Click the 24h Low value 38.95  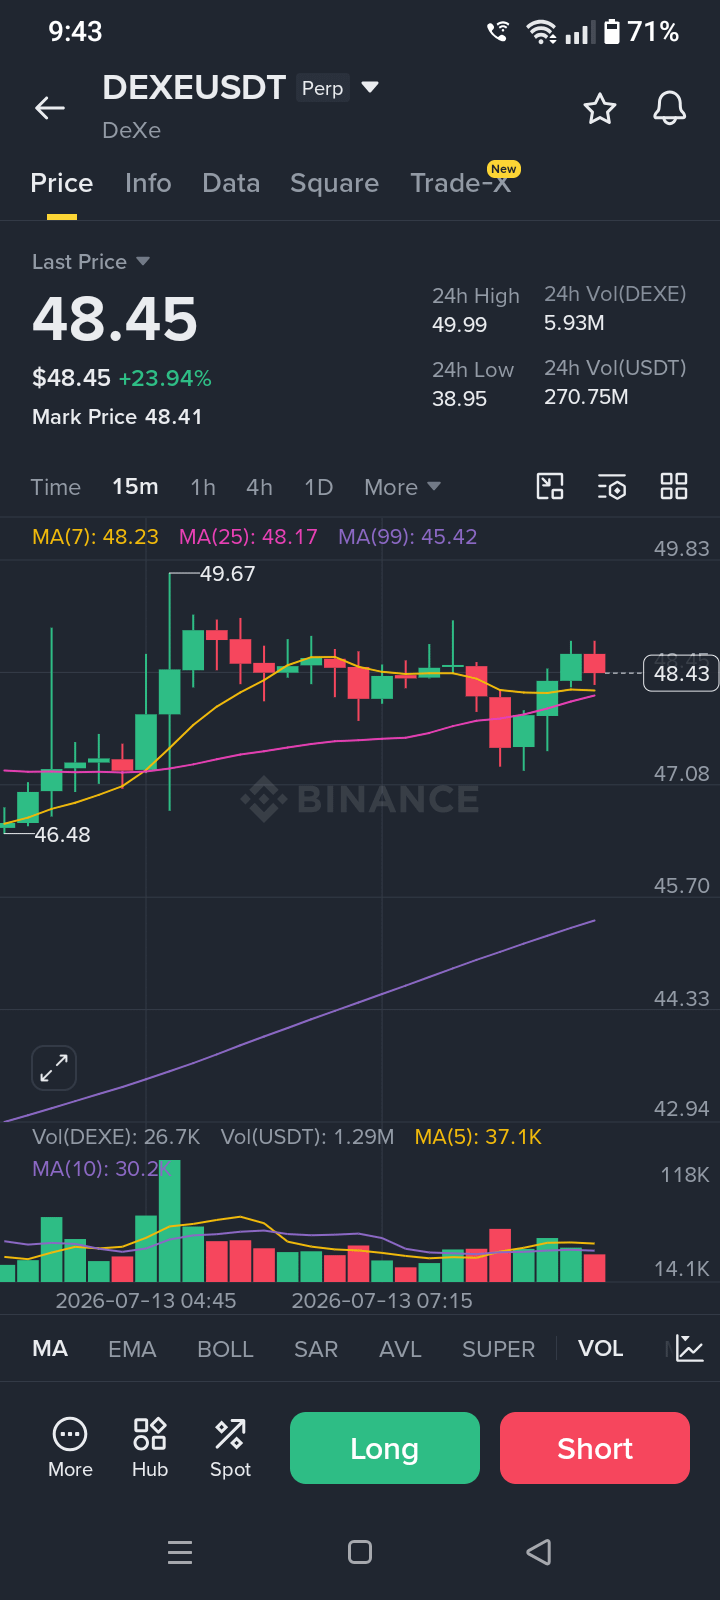(x=459, y=399)
